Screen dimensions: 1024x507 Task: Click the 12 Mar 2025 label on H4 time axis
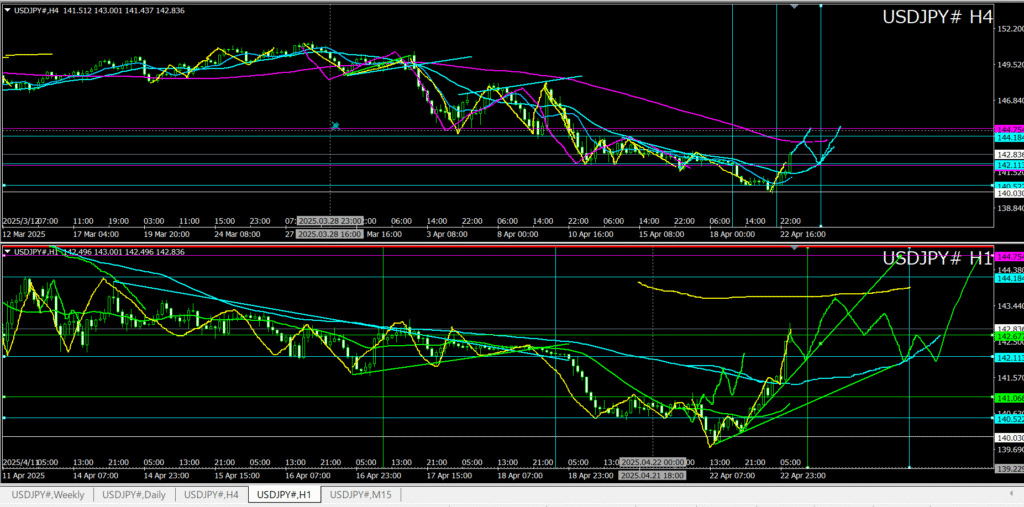(x=24, y=234)
